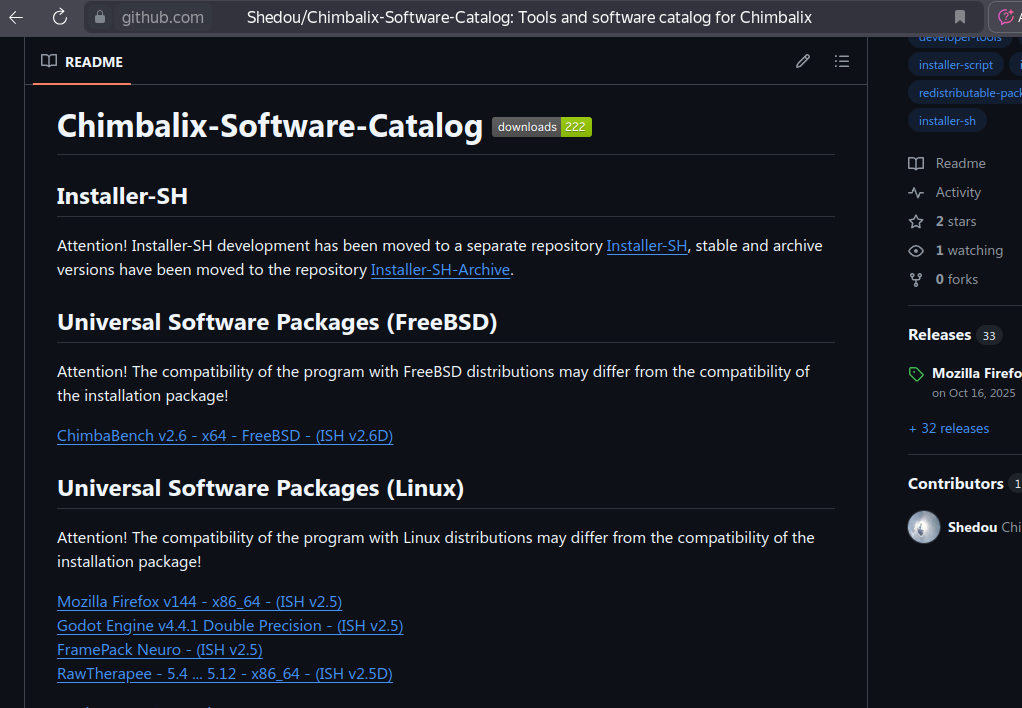Screen dimensions: 1022x708
Task: Open the README outline list icon
Action: tap(842, 62)
